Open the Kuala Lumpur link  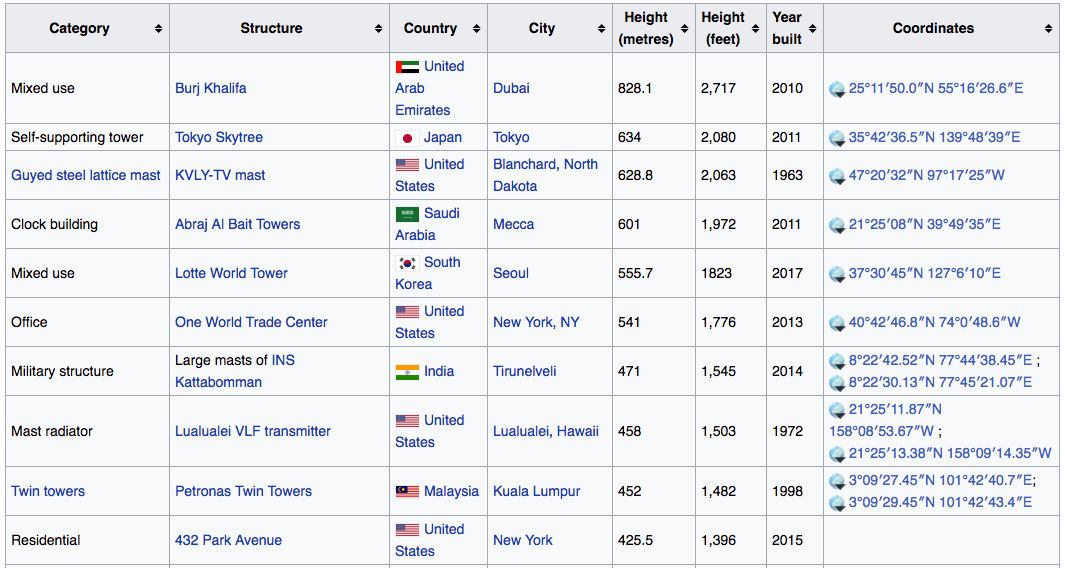[x=537, y=491]
